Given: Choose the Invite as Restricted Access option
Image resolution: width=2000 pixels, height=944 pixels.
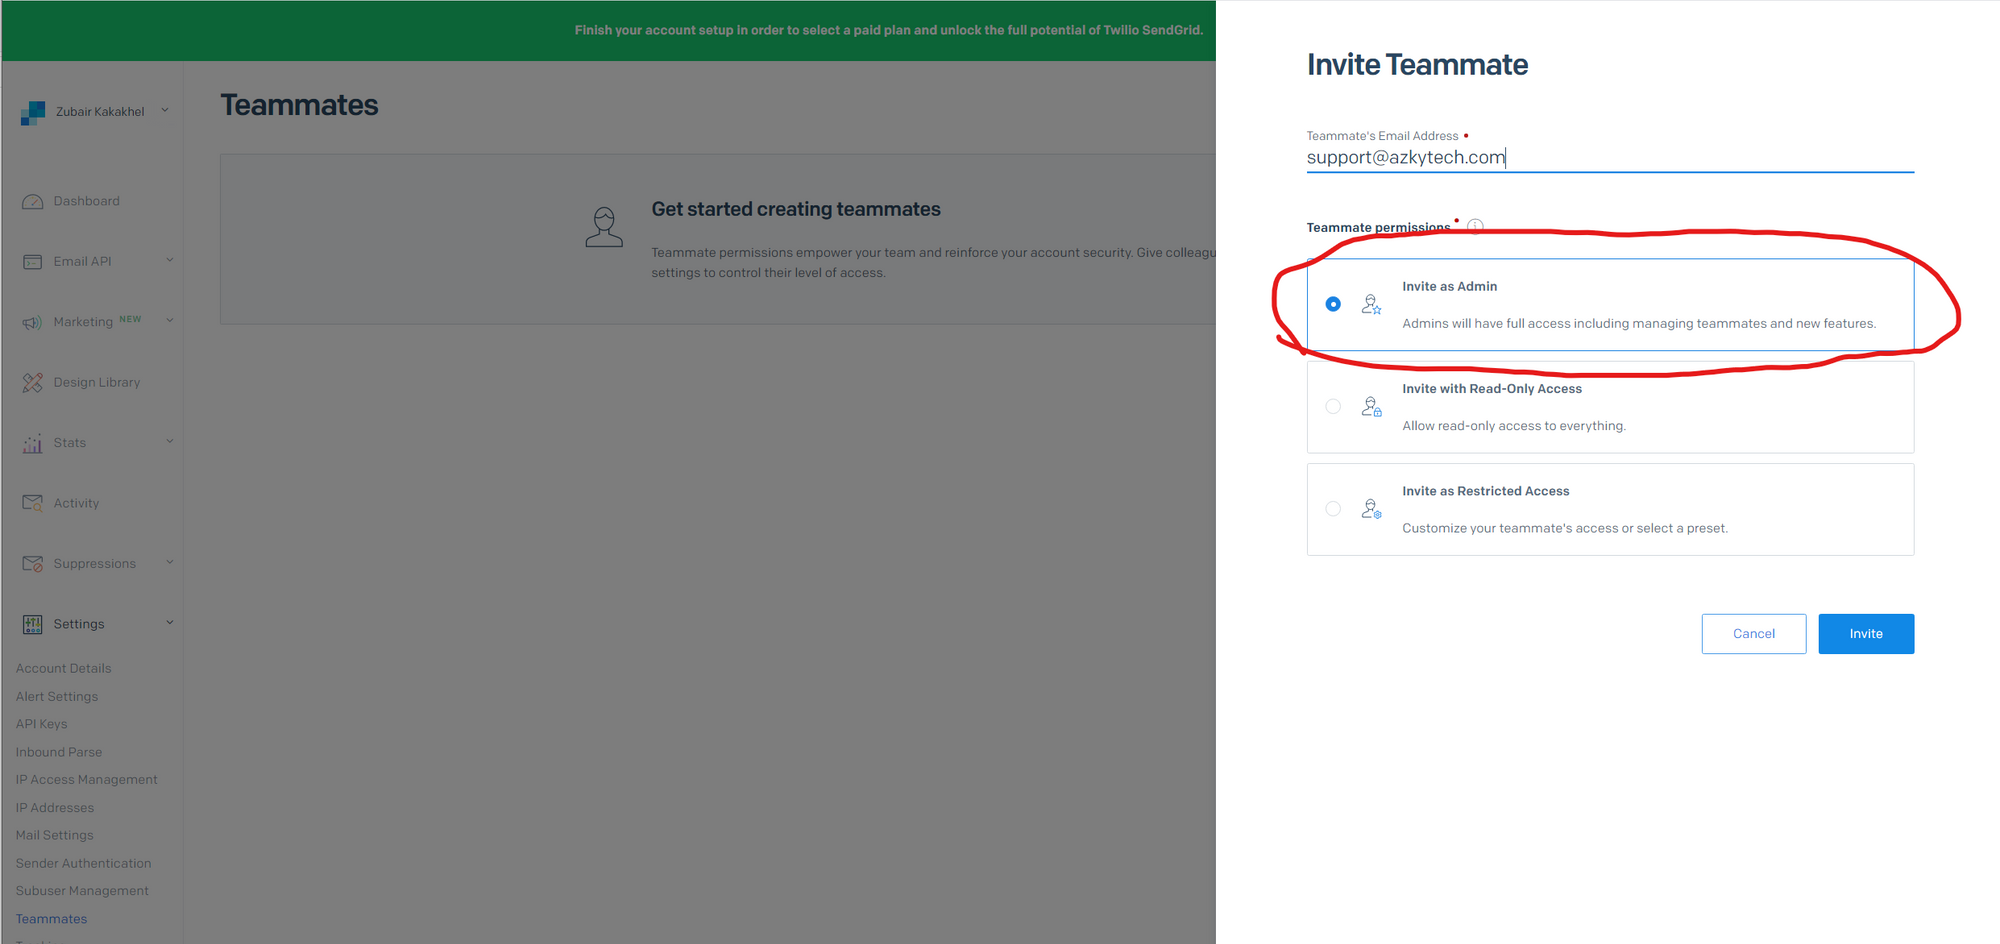Looking at the screenshot, I should coord(1333,509).
